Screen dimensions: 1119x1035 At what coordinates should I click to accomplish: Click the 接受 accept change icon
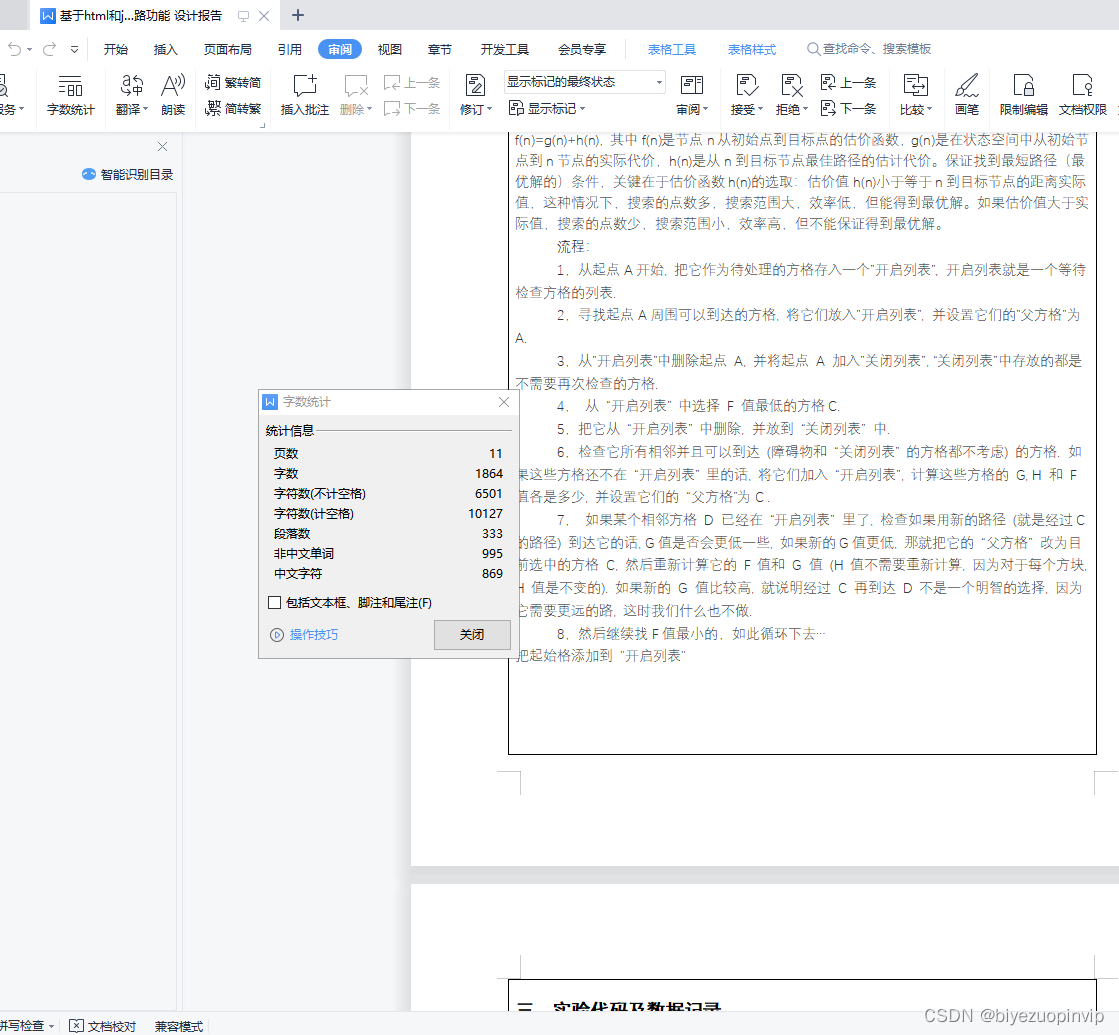click(x=746, y=86)
